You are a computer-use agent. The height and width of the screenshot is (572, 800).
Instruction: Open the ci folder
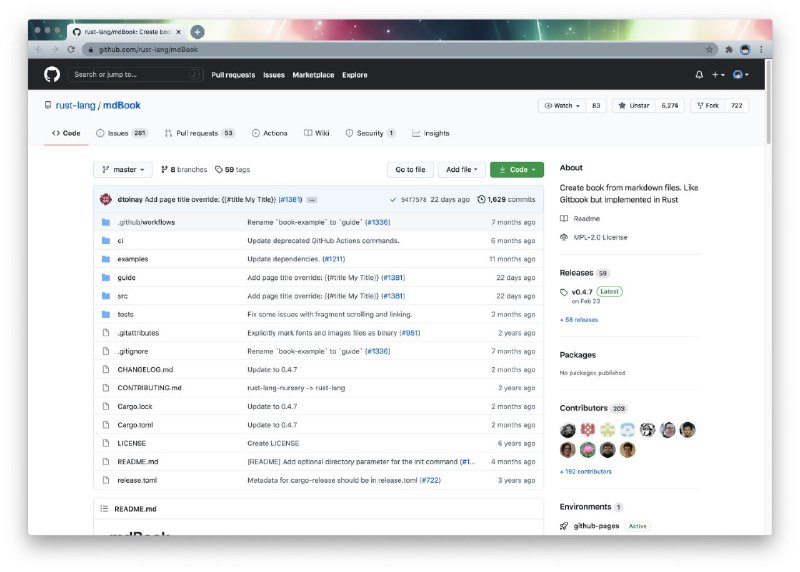click(120, 241)
